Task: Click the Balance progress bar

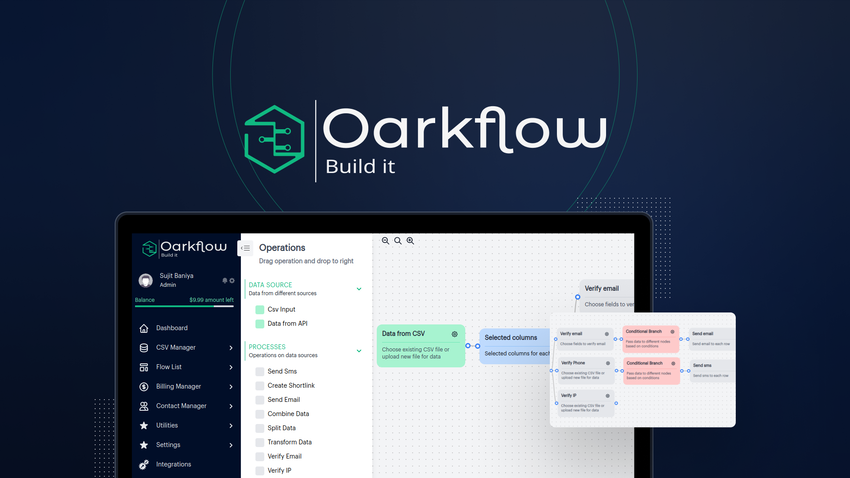Action: click(x=184, y=306)
